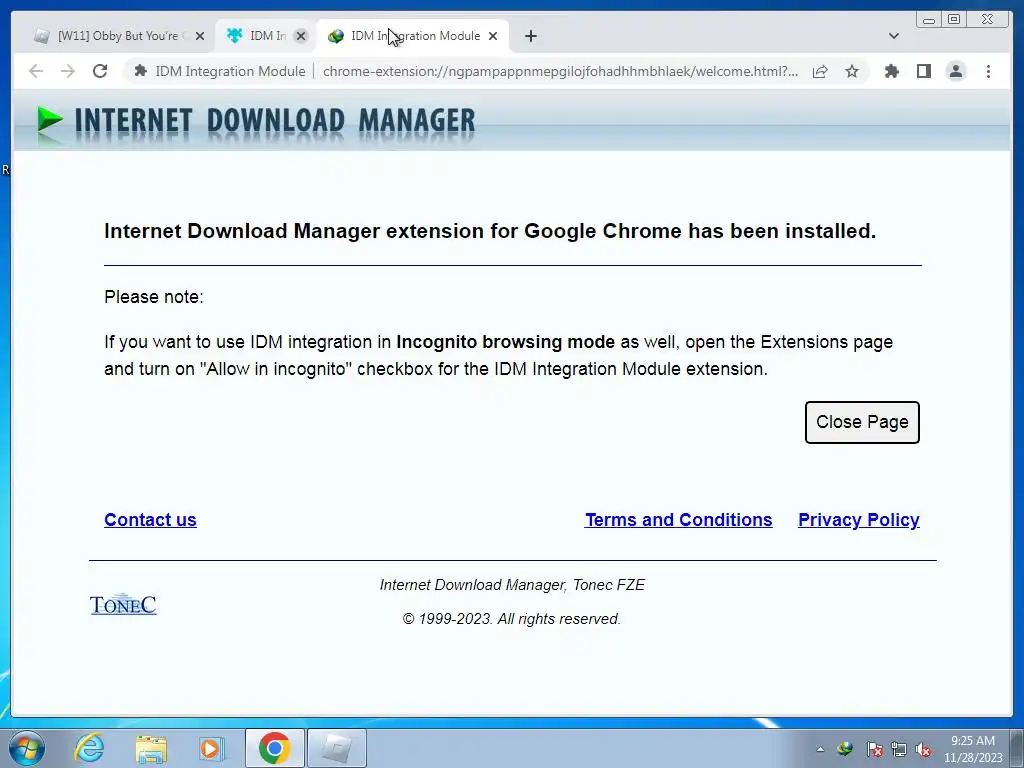Open the clock showing 9:25 AM
This screenshot has width=1024, height=768.
tap(973, 749)
